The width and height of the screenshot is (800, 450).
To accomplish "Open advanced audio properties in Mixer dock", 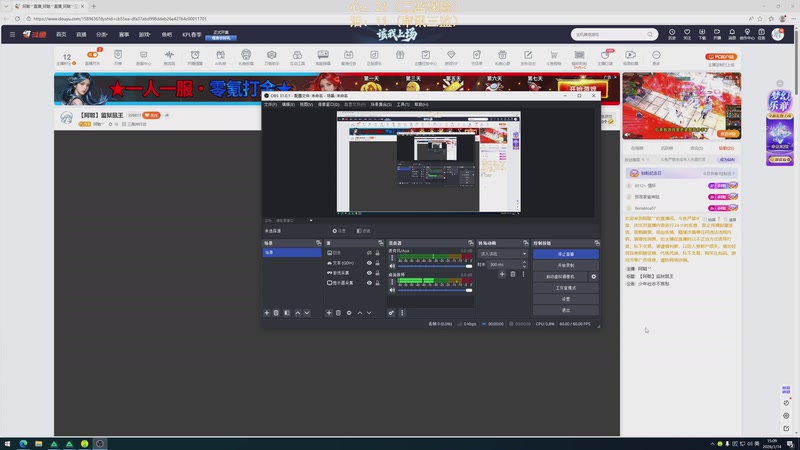I will point(391,313).
